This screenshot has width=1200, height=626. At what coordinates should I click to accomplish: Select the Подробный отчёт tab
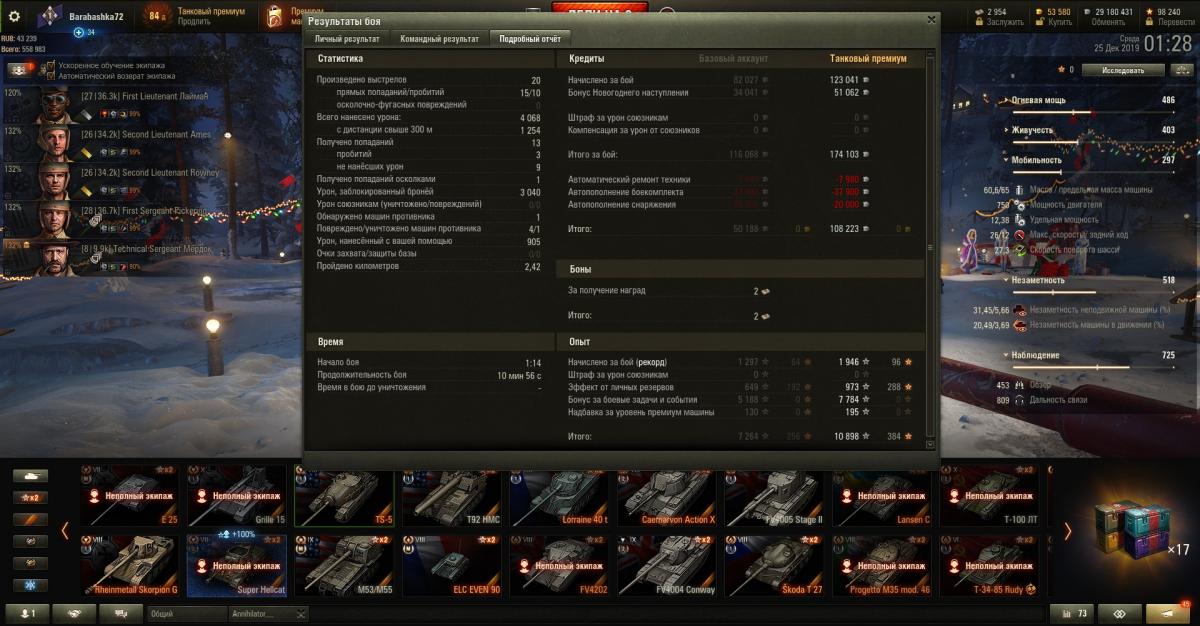tap(530, 39)
